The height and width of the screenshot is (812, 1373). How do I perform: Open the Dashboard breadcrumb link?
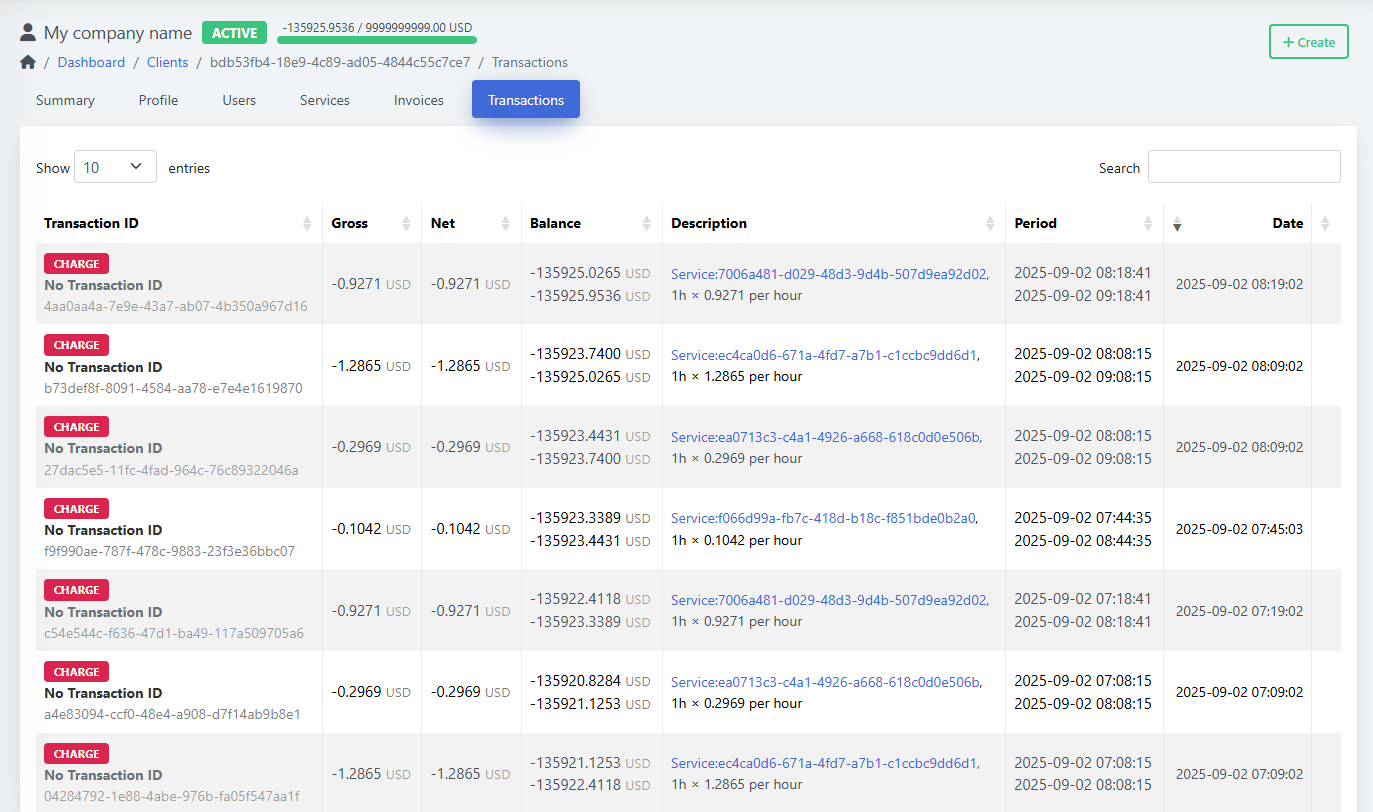click(x=91, y=62)
